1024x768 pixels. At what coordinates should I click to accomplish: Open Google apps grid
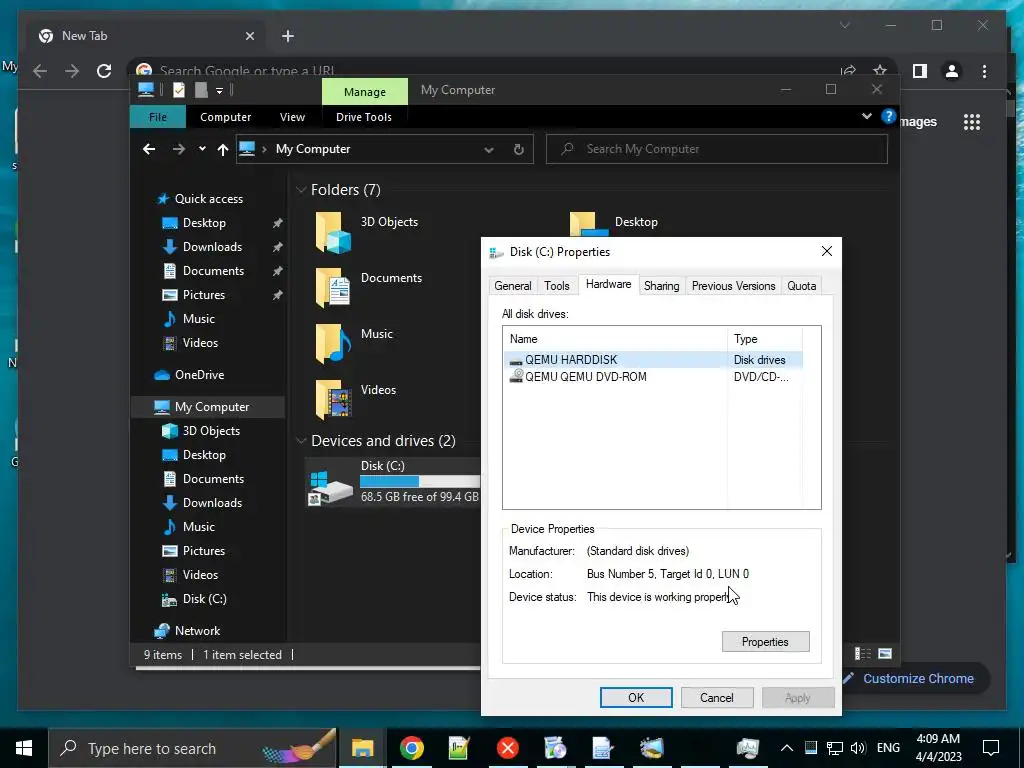(972, 122)
